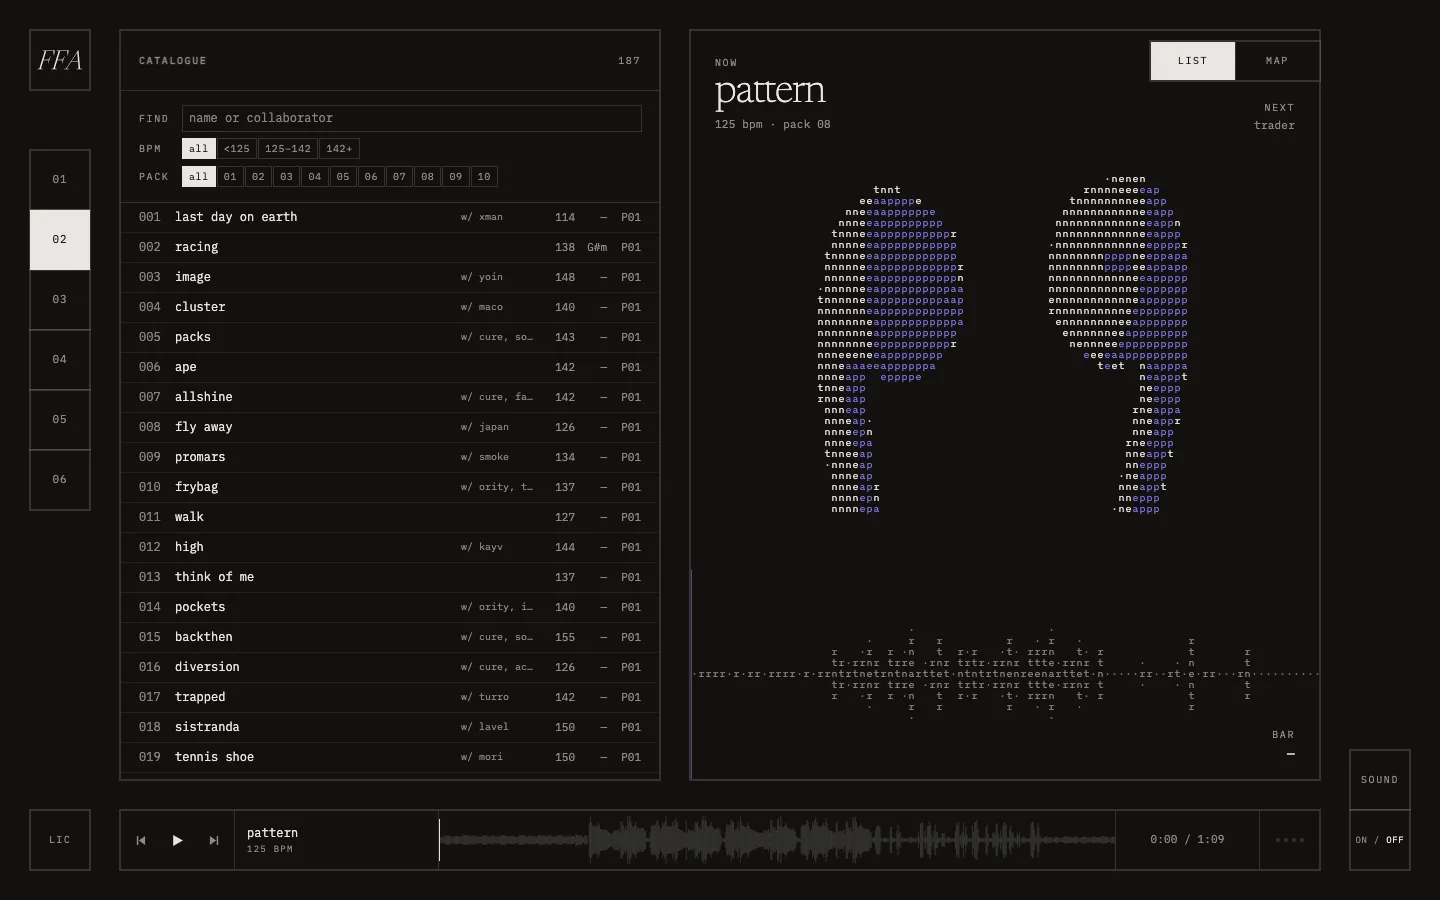Select track 'allshine'
Image resolution: width=1440 pixels, height=900 pixels.
390,397
